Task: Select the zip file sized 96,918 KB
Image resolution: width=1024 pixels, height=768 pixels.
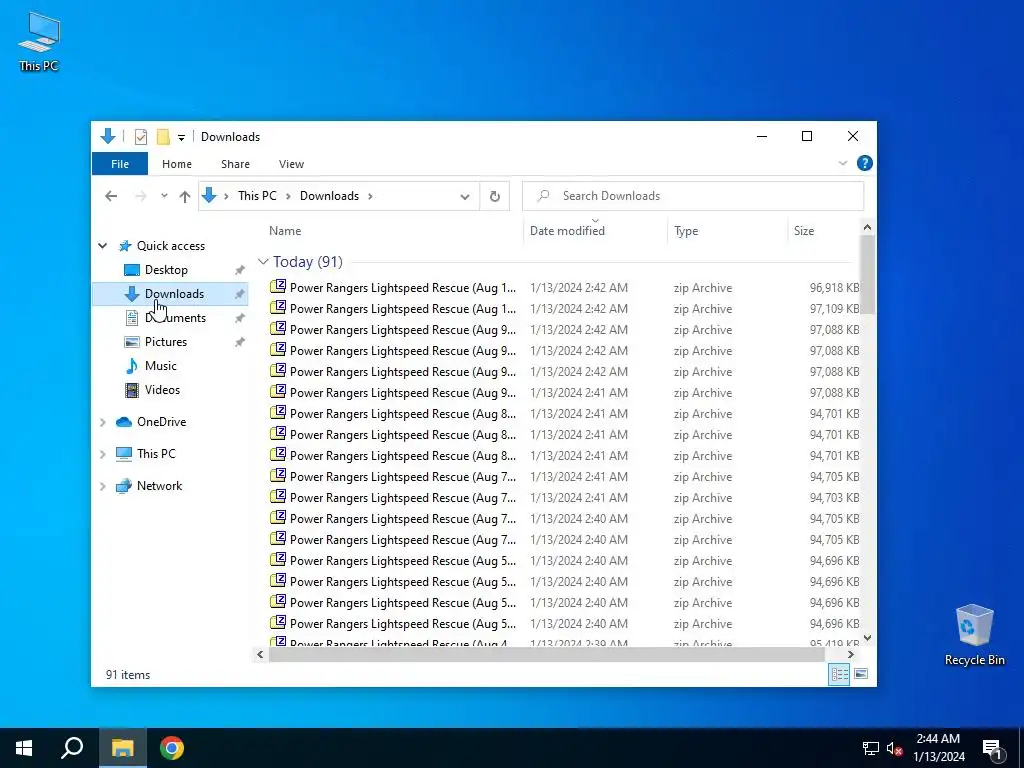Action: [x=564, y=287]
